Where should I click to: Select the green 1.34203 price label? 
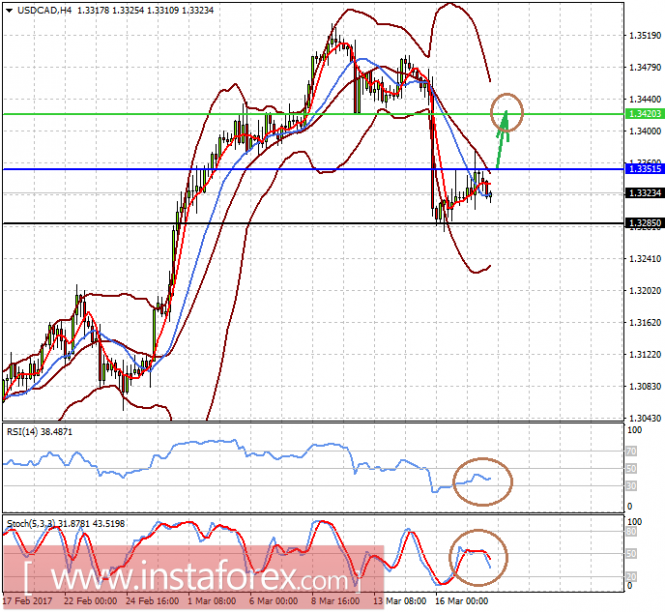click(x=645, y=114)
